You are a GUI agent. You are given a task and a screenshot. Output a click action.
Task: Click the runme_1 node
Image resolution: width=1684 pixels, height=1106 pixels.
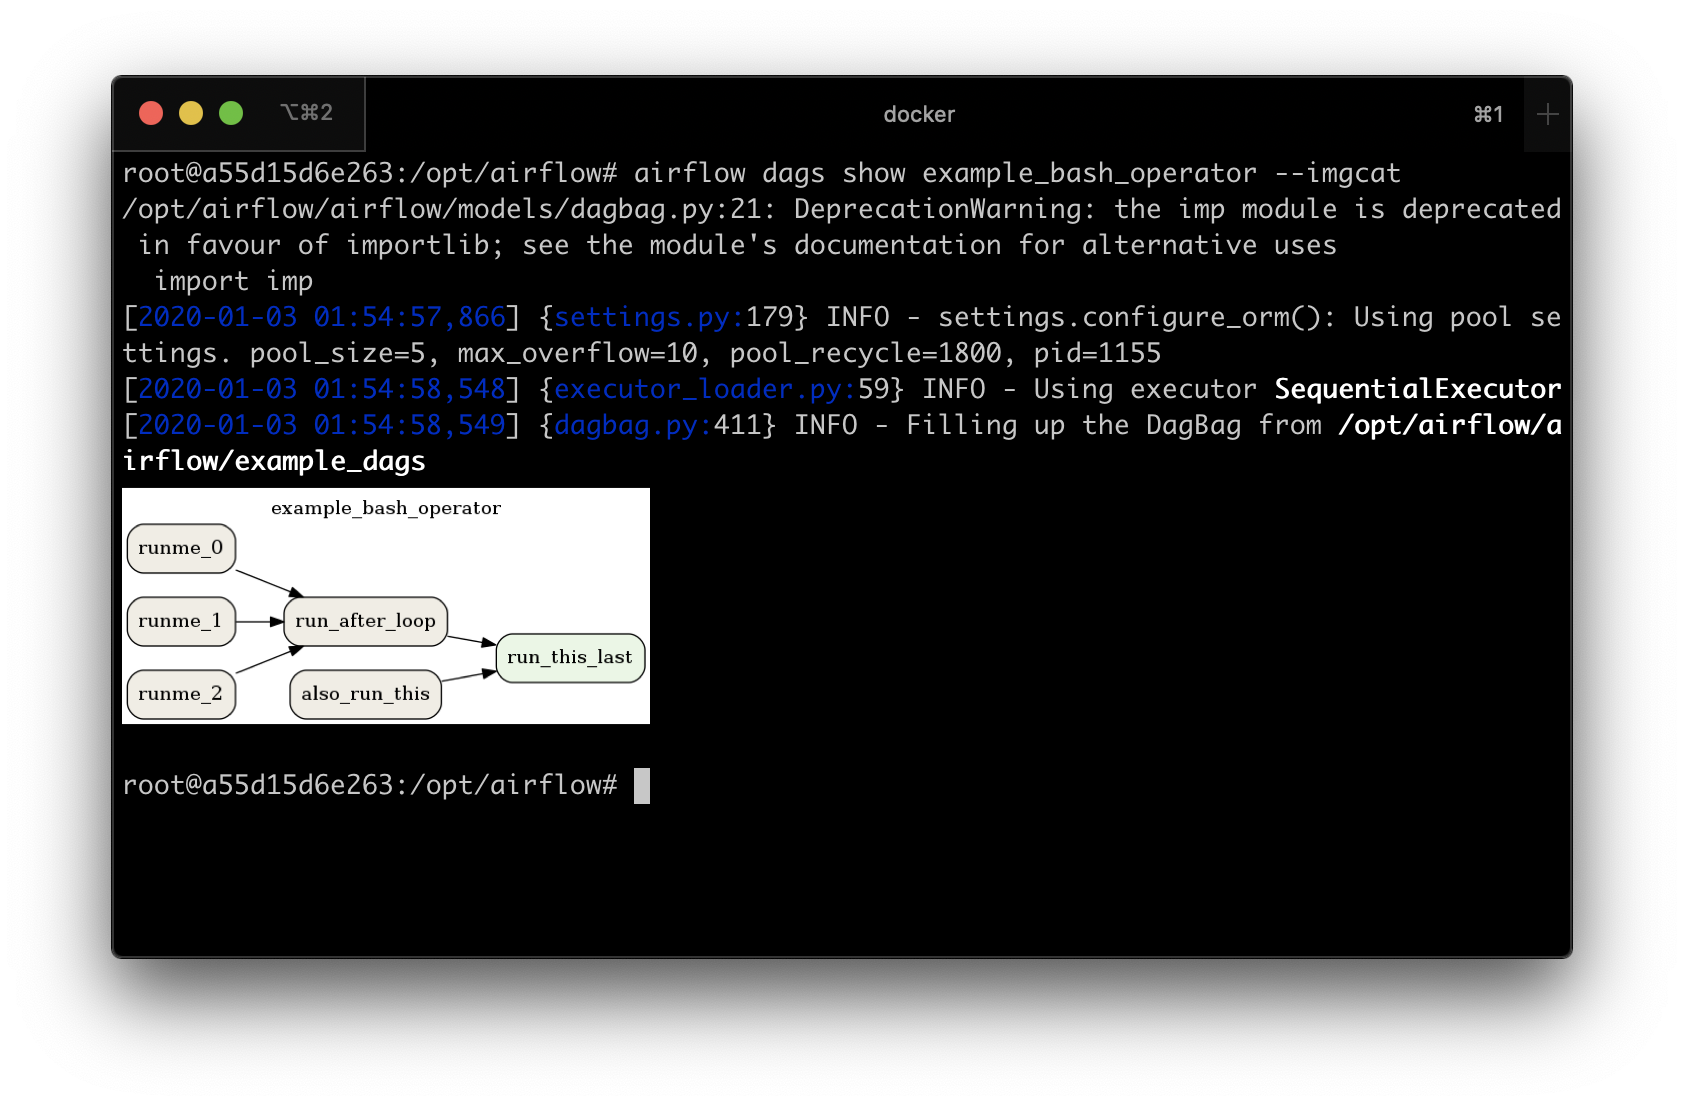(181, 621)
